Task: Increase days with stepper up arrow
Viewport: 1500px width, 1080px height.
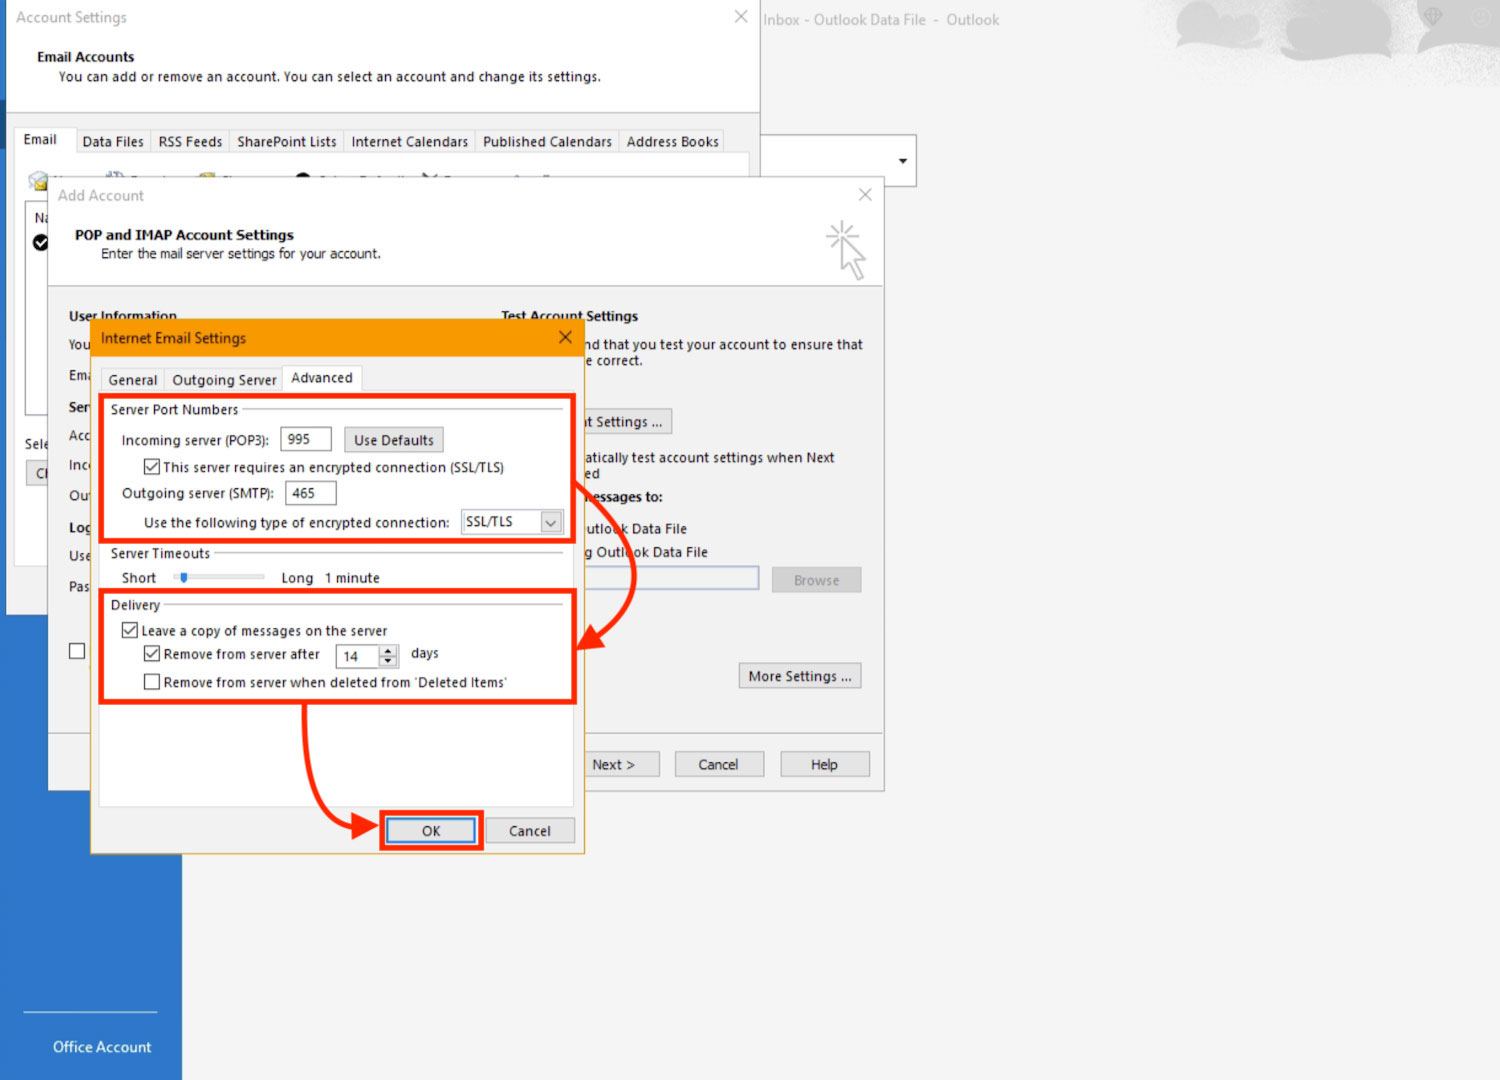Action: [389, 650]
